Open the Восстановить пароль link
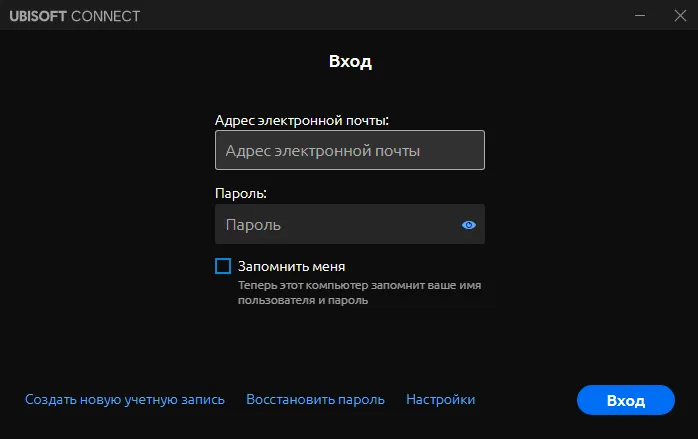This screenshot has width=698, height=439. point(315,399)
